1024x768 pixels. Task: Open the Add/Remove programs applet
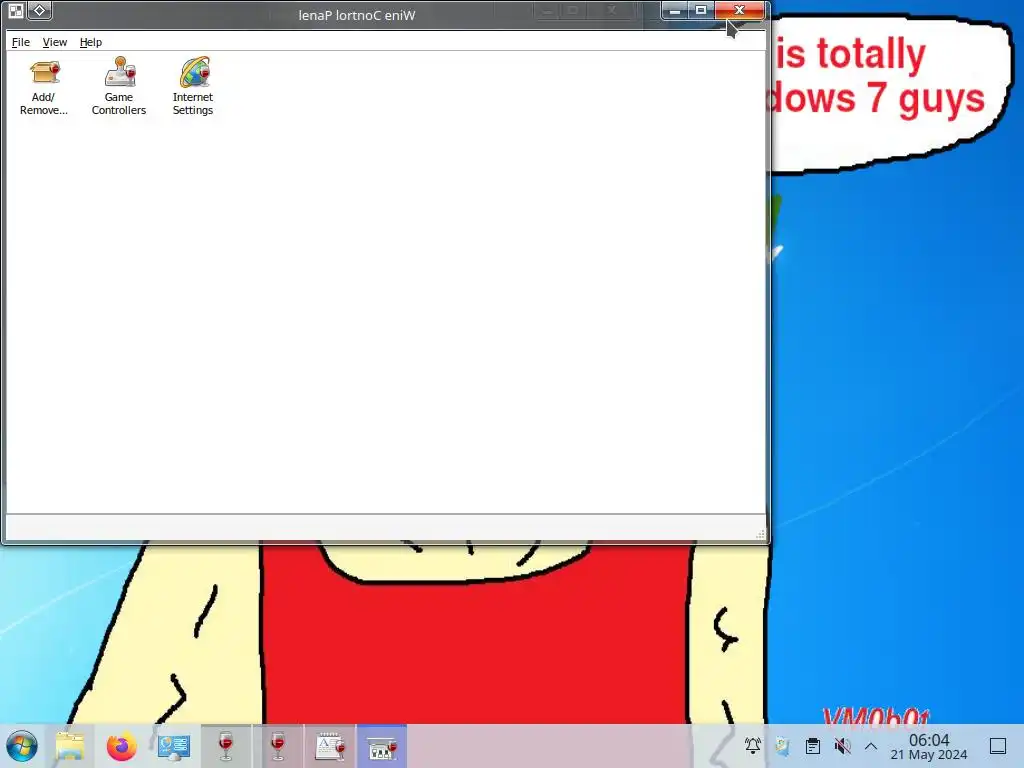(44, 87)
